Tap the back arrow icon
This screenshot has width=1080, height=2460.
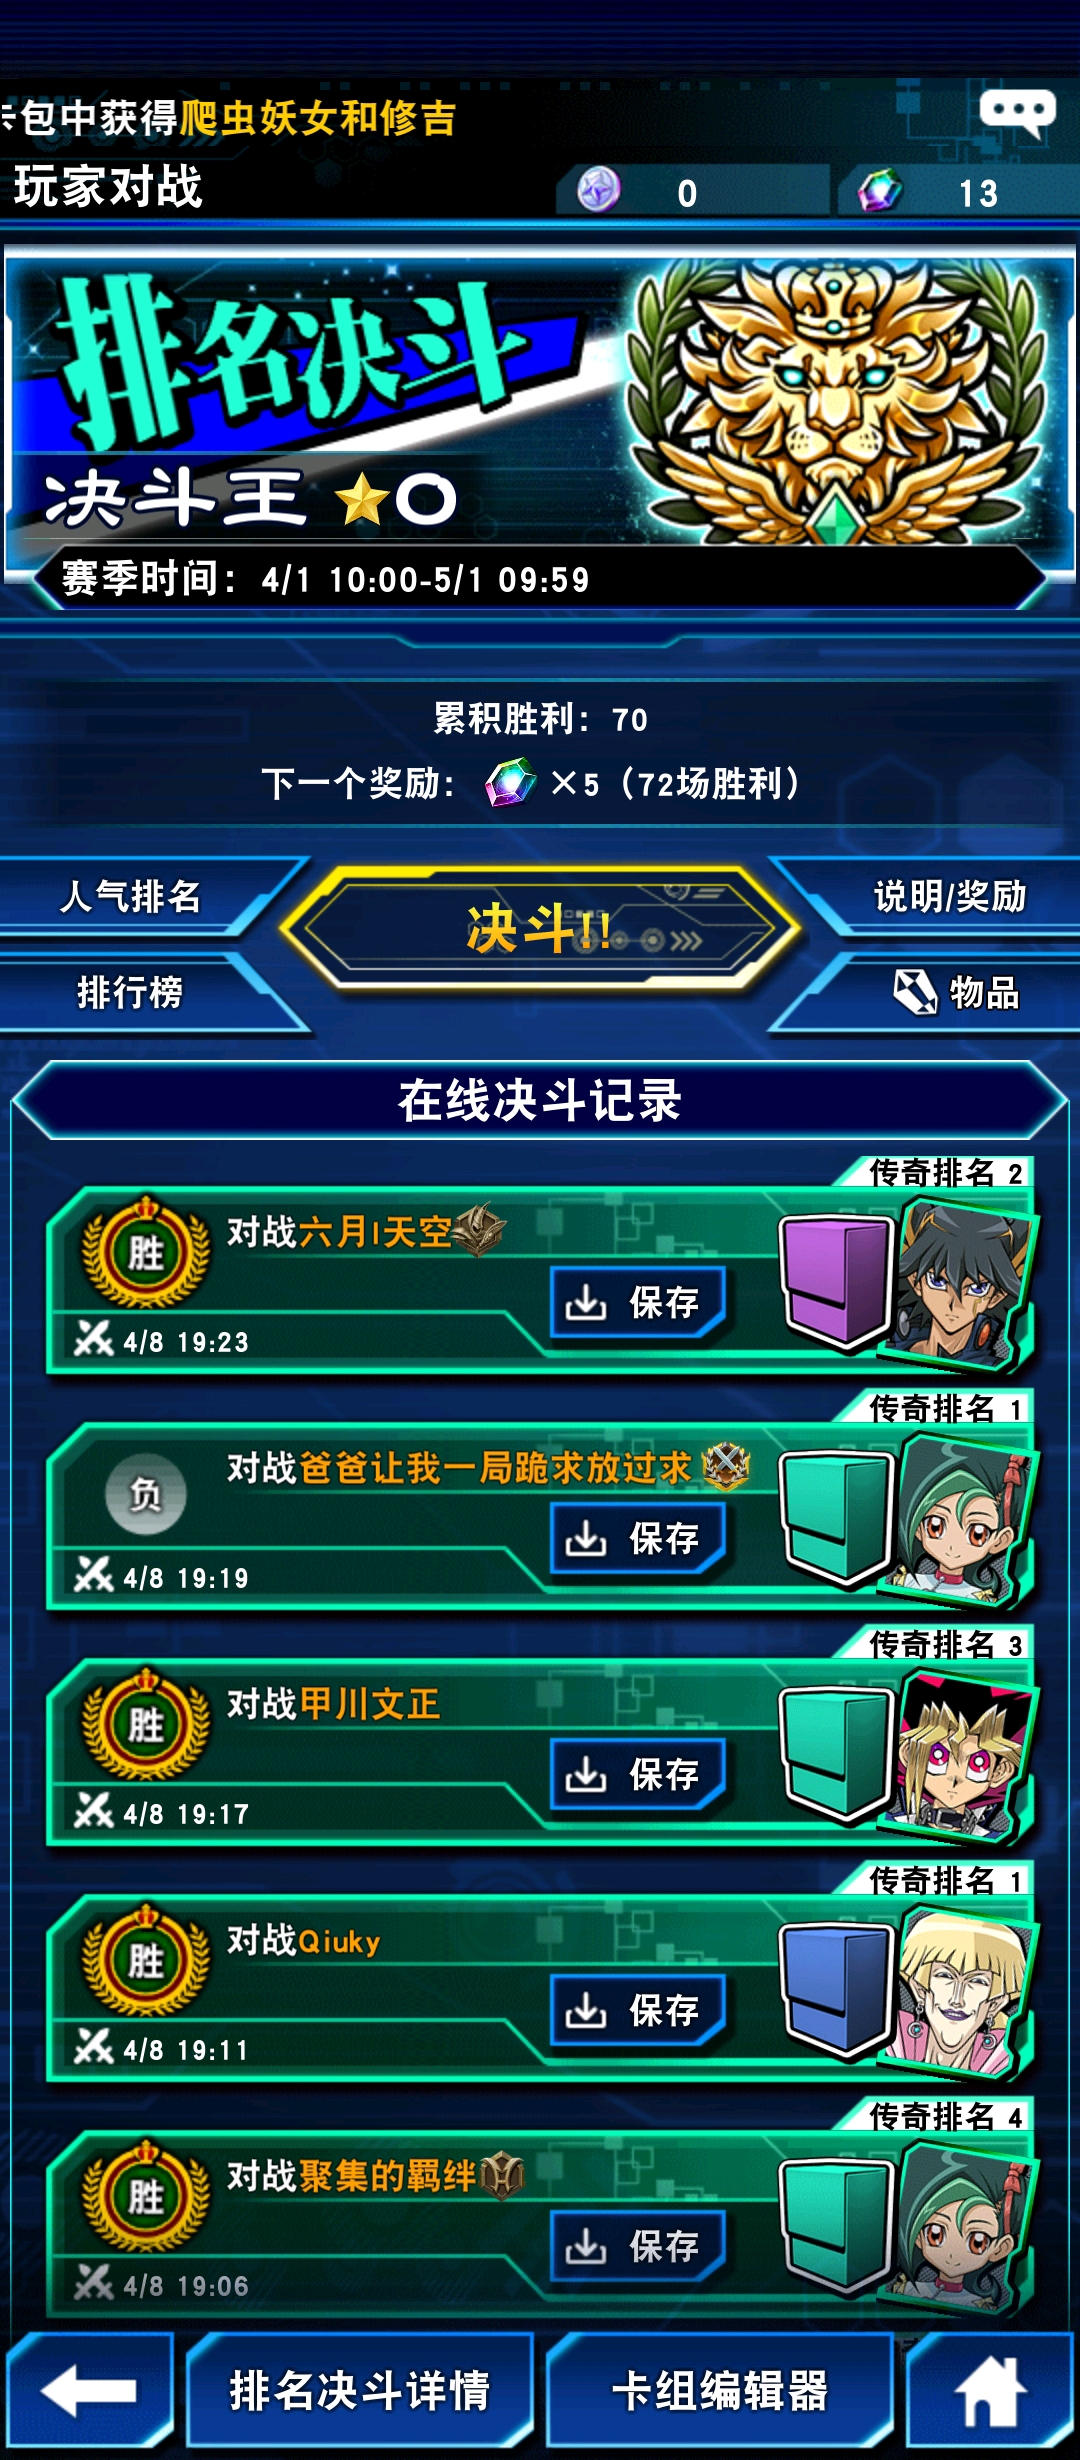[x=90, y=2390]
